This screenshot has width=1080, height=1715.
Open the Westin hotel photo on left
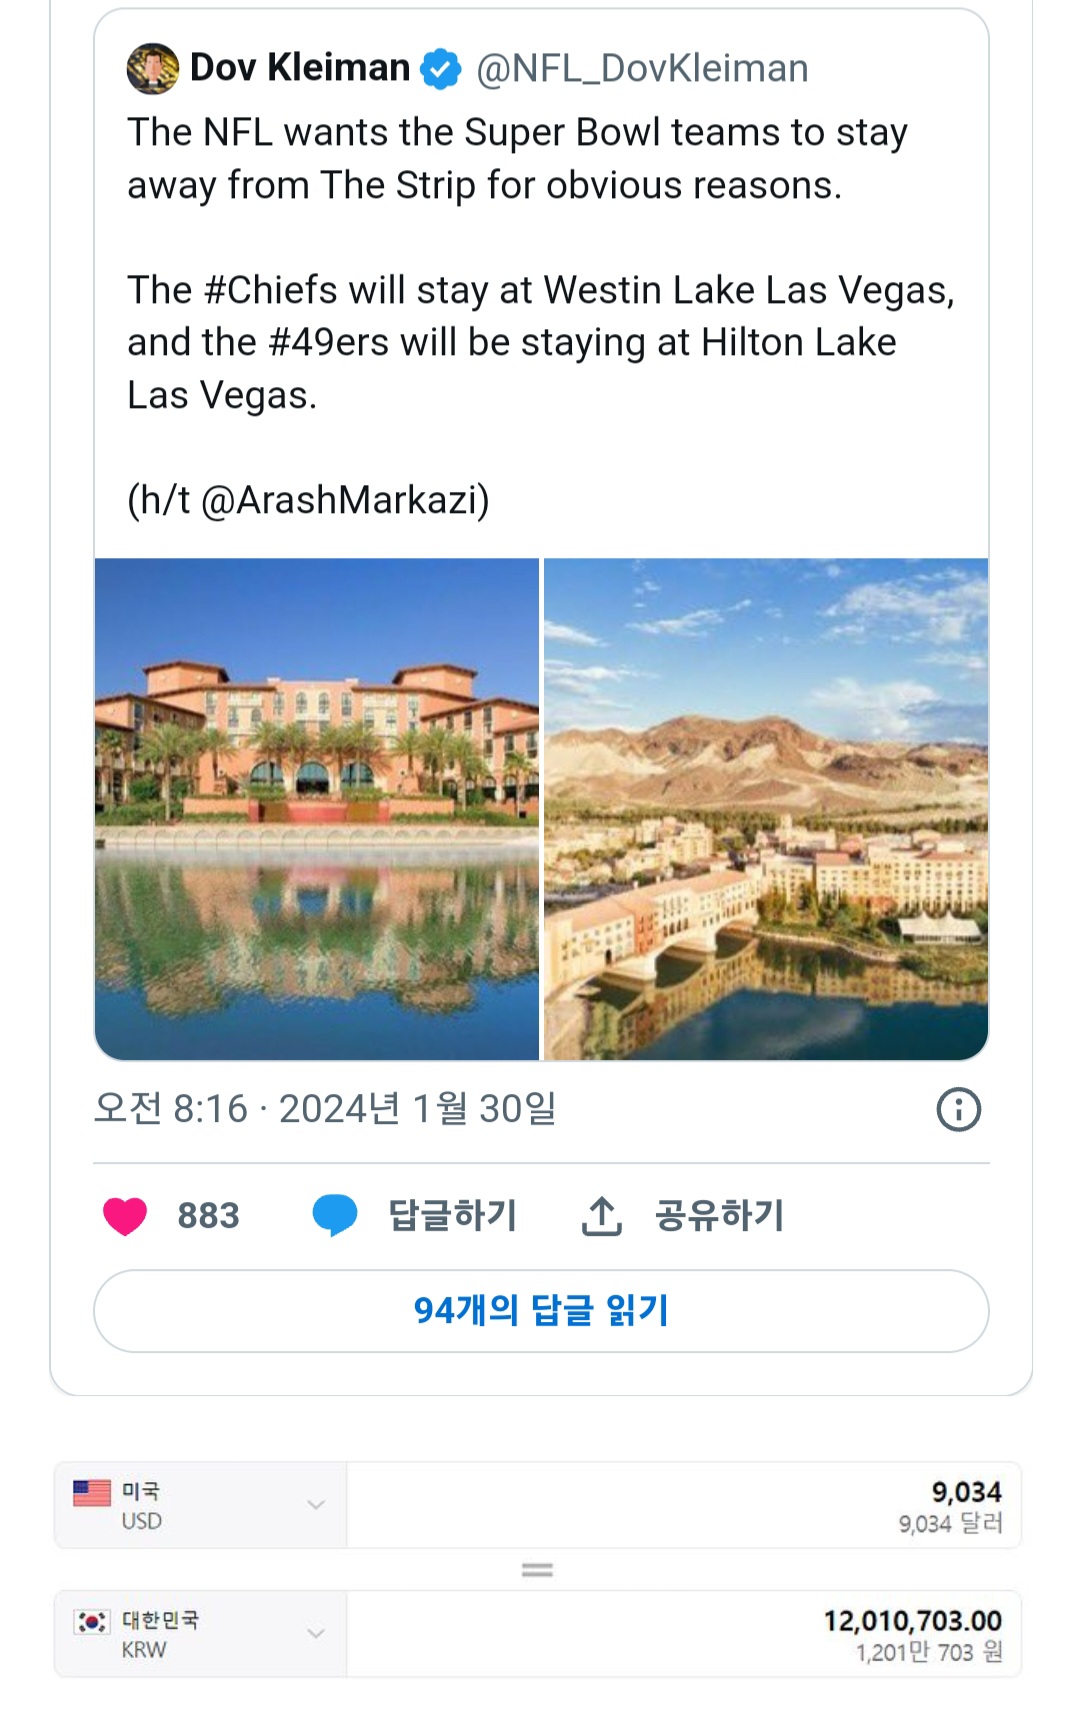click(x=317, y=809)
